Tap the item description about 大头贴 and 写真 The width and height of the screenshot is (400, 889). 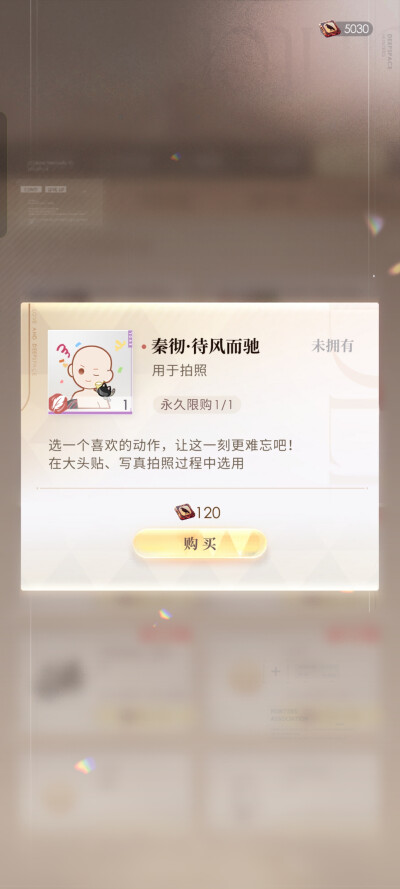(x=171, y=454)
